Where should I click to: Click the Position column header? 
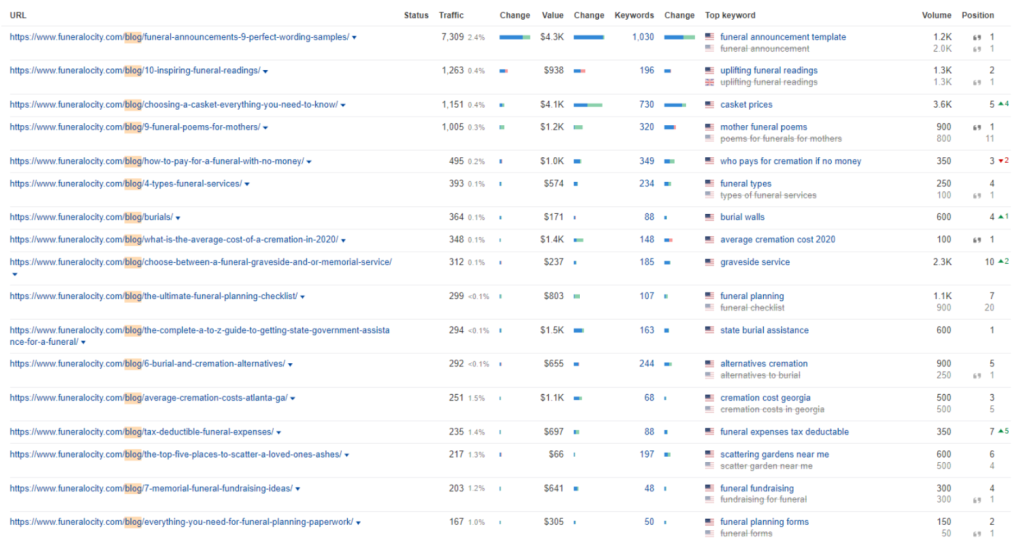(978, 15)
